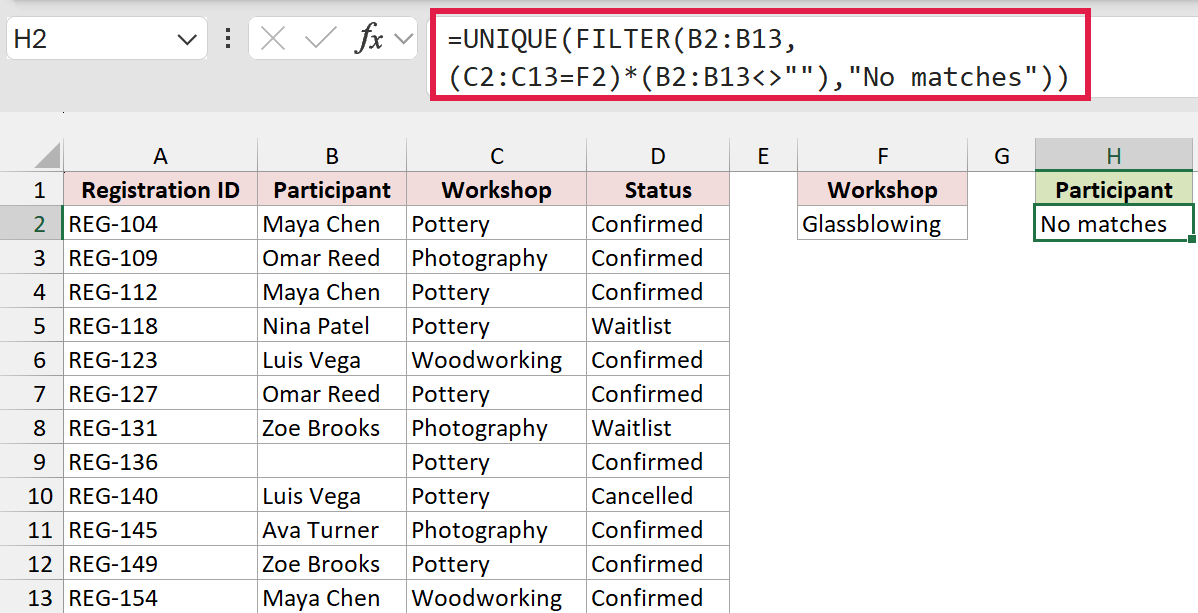Click the Select All corner triangle

(47, 156)
